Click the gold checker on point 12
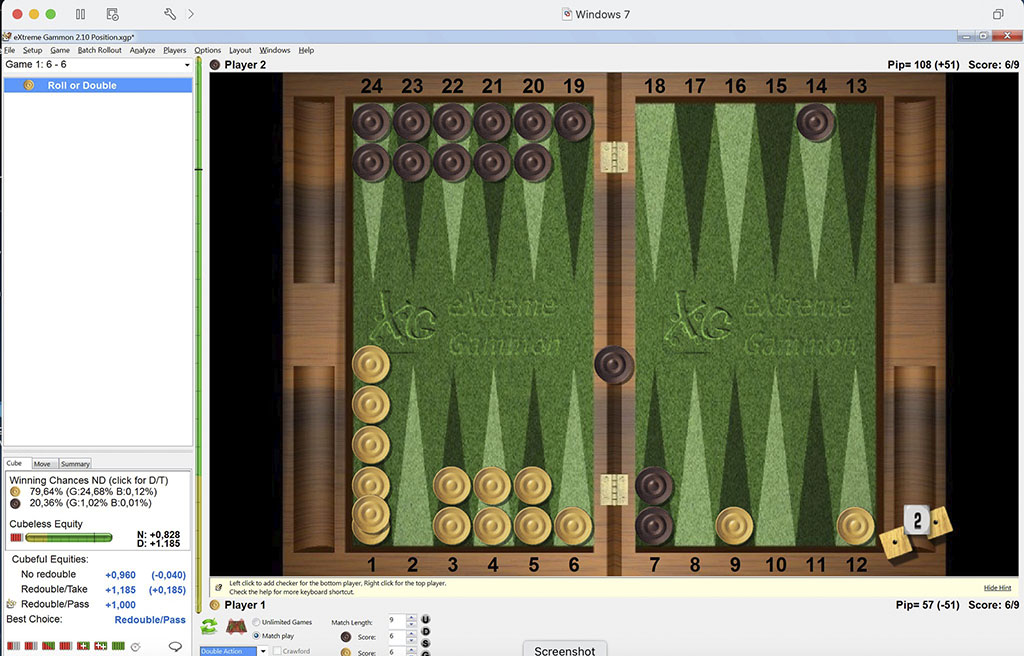 point(856,526)
